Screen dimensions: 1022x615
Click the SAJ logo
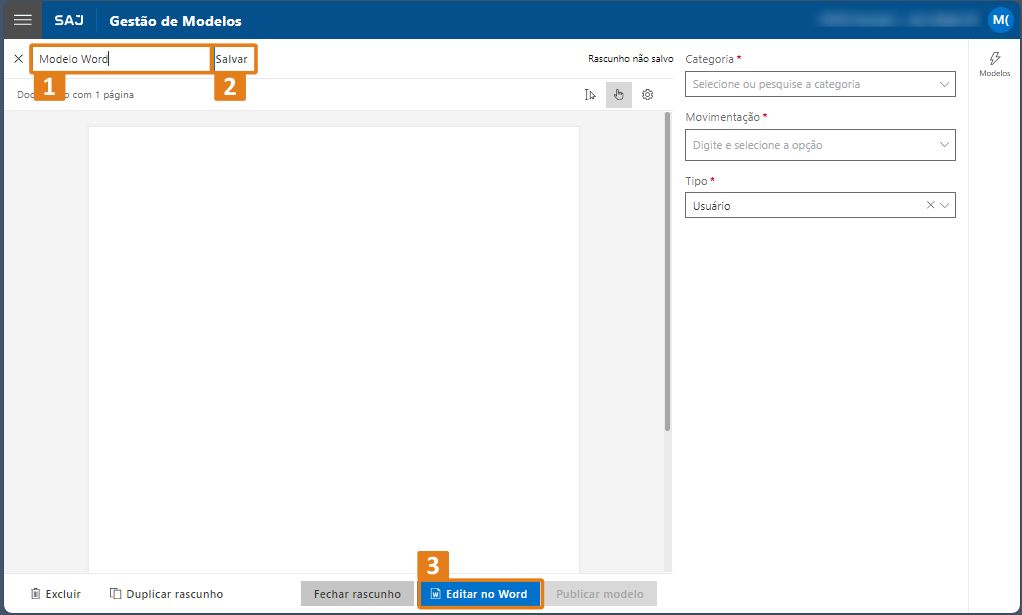click(69, 21)
